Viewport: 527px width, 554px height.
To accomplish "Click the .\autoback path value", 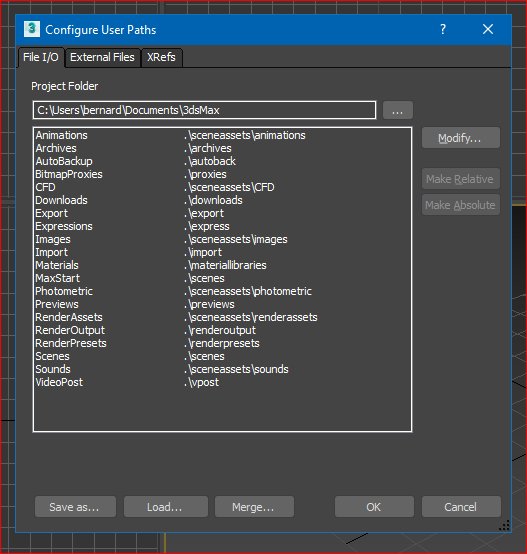I will click(x=210, y=161).
